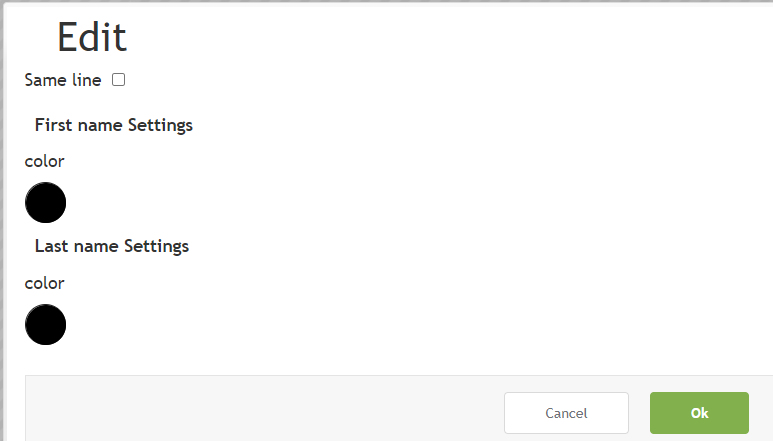Click the Cancel button

point(566,413)
